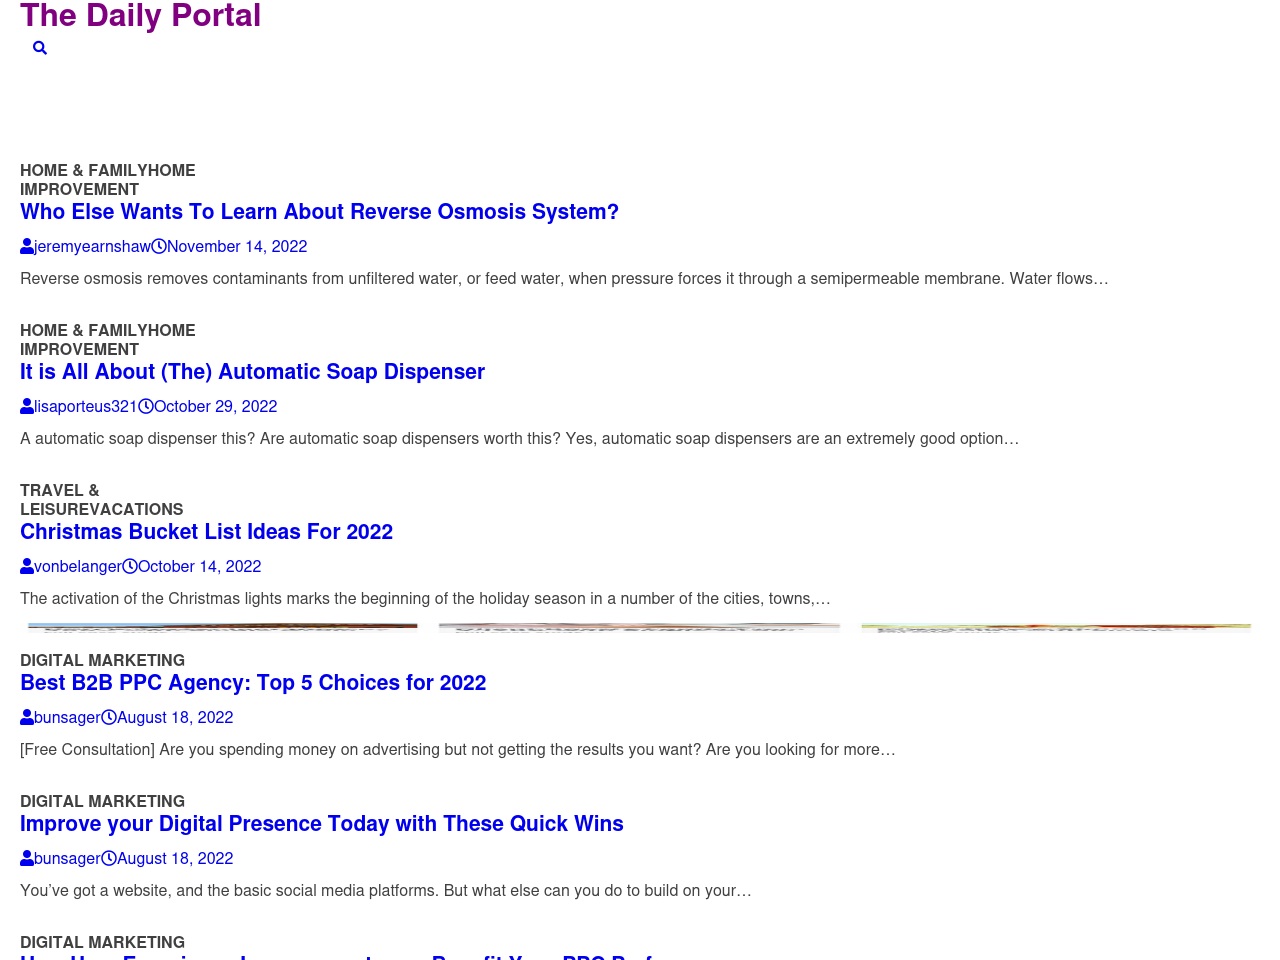
Task: Click the search magnifier icon
Action: tap(40, 48)
